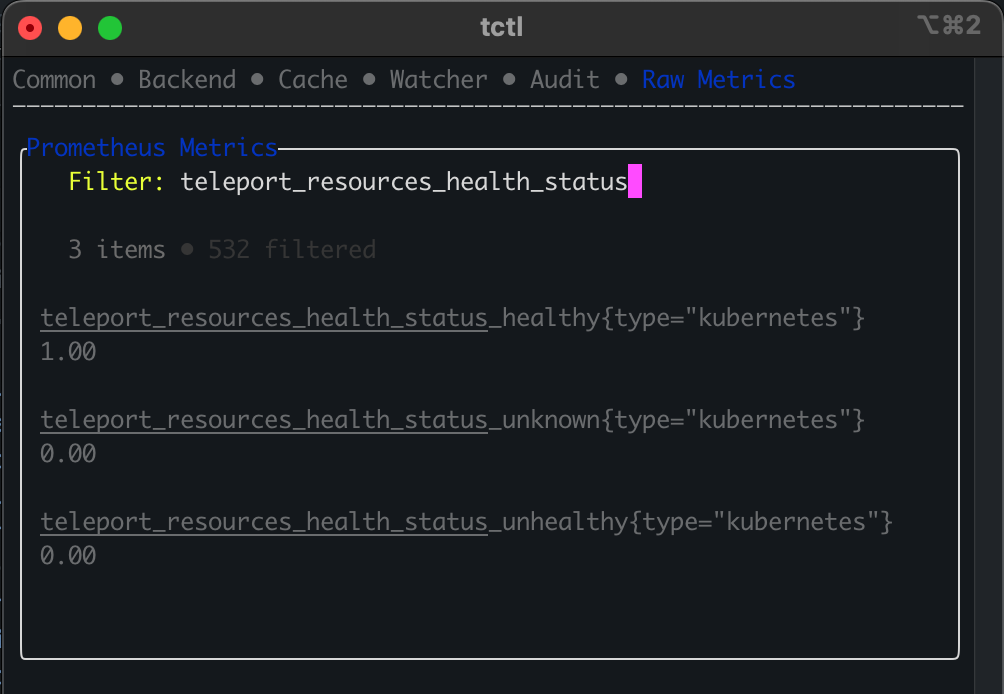Viewport: 1004px width, 694px height.
Task: Show the Audit tab
Action: point(565,80)
